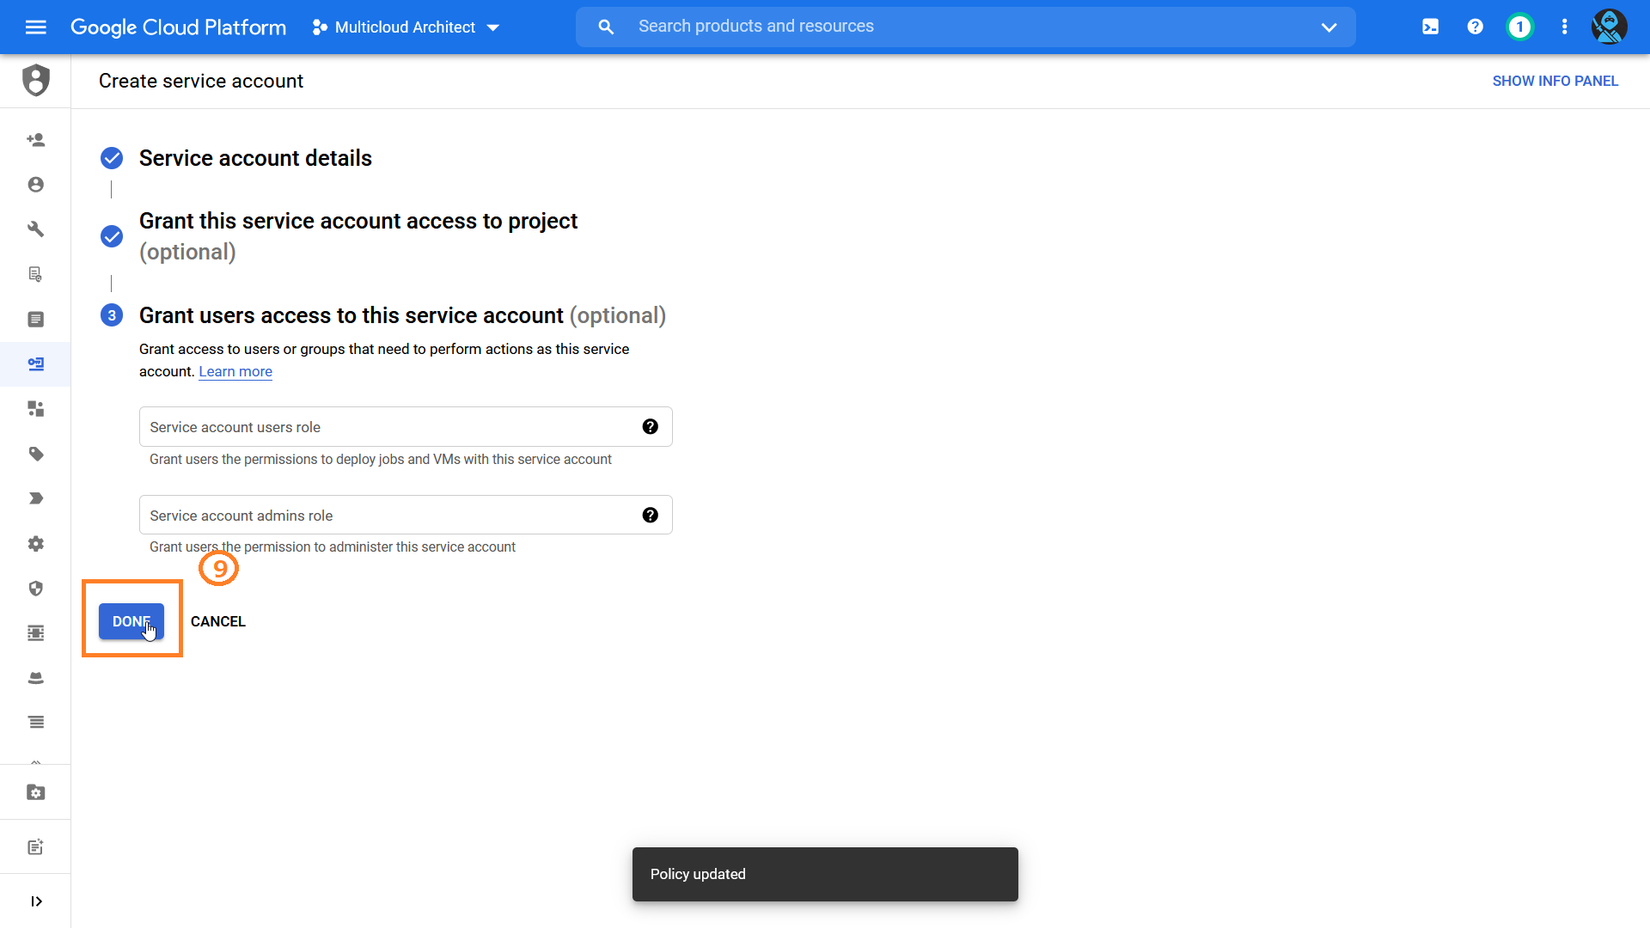Open the three-dot more options menu
This screenshot has width=1650, height=928.
pos(1564,27)
